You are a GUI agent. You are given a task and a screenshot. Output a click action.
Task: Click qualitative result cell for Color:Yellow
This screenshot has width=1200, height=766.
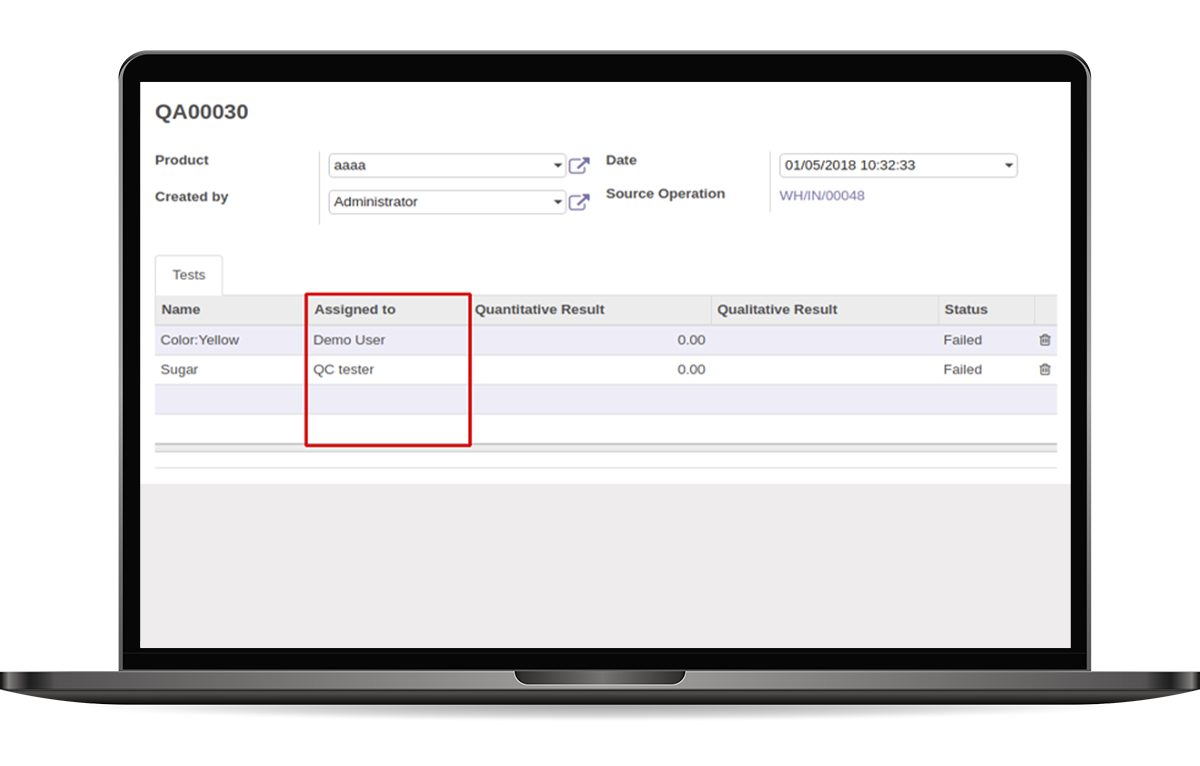(825, 340)
